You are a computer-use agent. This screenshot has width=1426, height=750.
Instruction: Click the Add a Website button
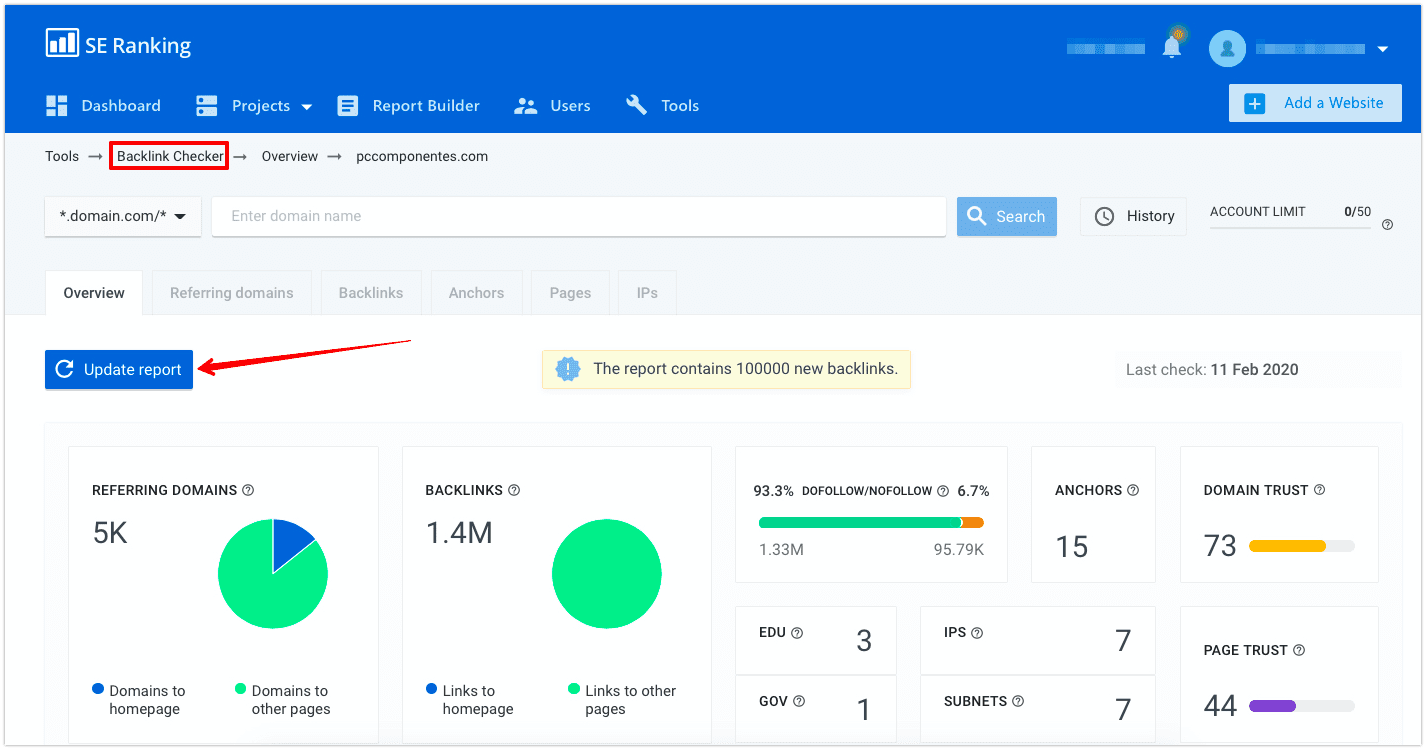click(1315, 103)
